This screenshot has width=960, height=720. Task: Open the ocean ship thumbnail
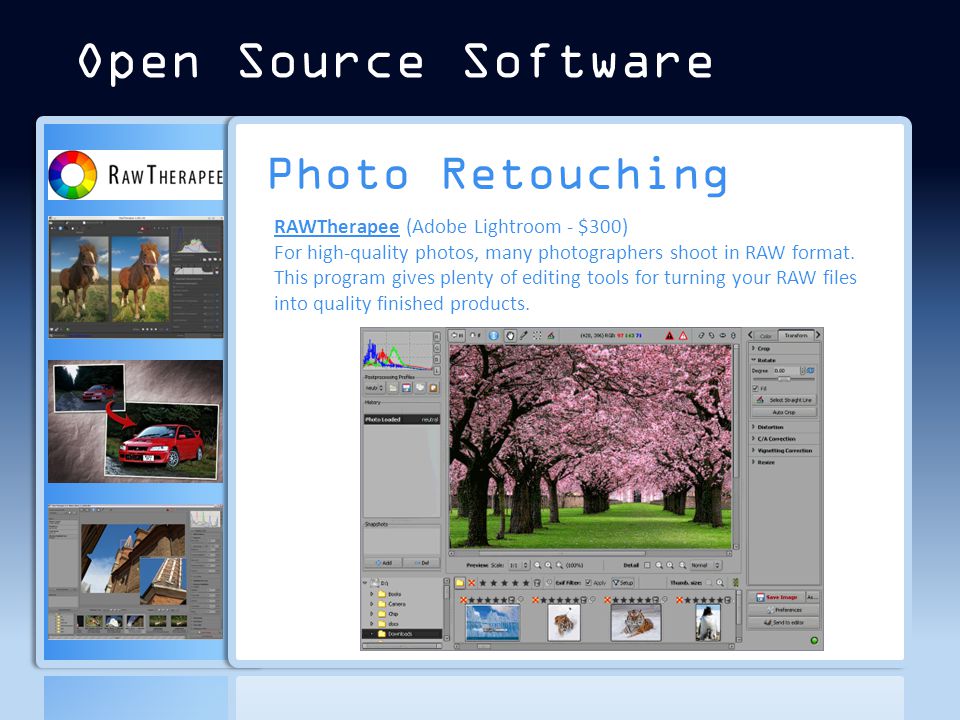tap(493, 622)
